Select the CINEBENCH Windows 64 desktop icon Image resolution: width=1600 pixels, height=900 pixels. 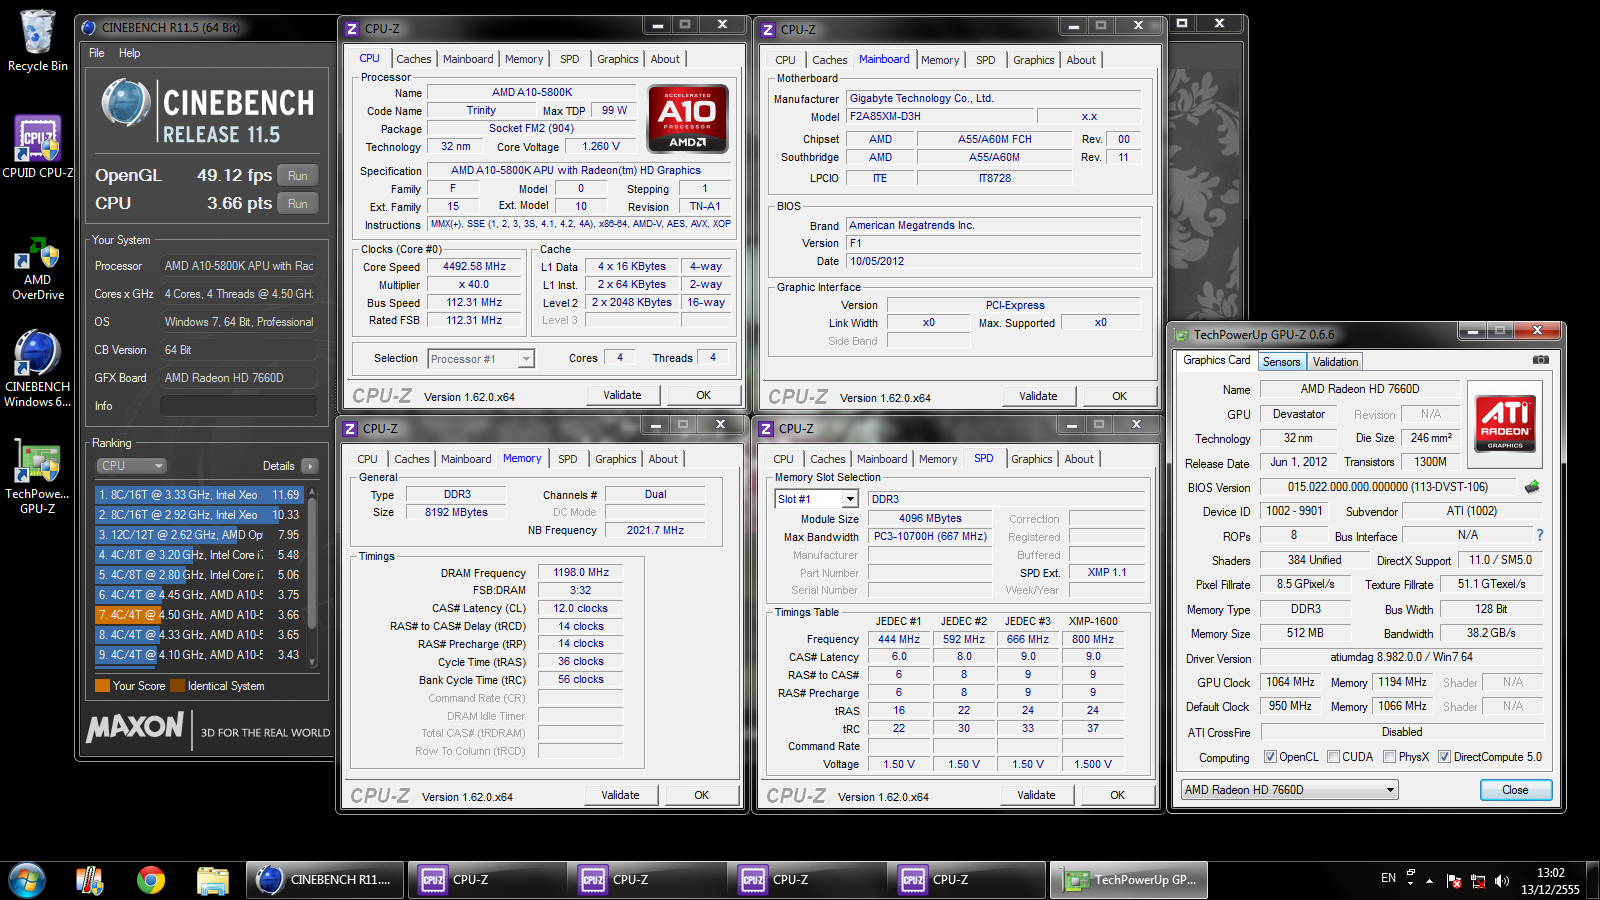pyautogui.click(x=38, y=369)
